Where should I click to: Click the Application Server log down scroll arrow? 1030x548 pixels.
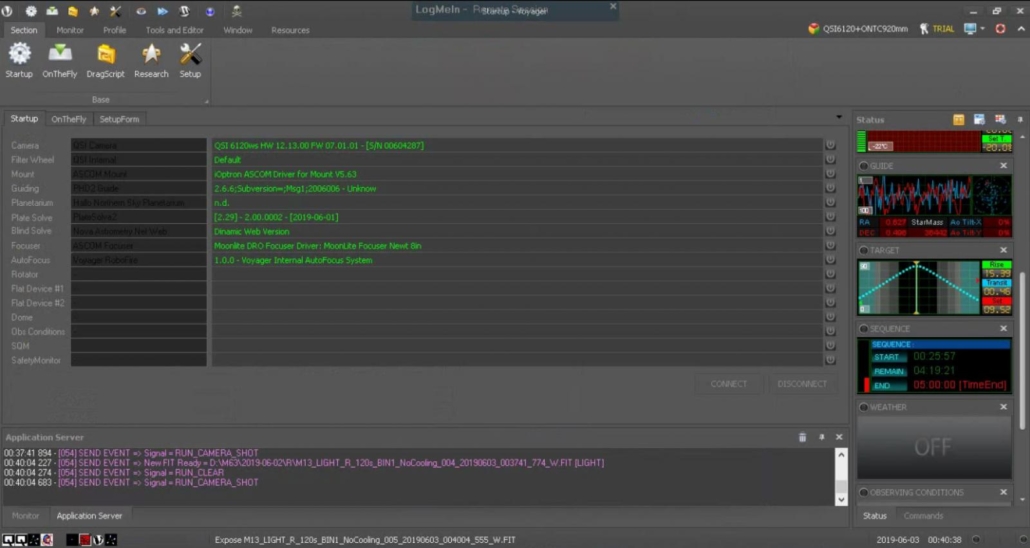[841, 499]
